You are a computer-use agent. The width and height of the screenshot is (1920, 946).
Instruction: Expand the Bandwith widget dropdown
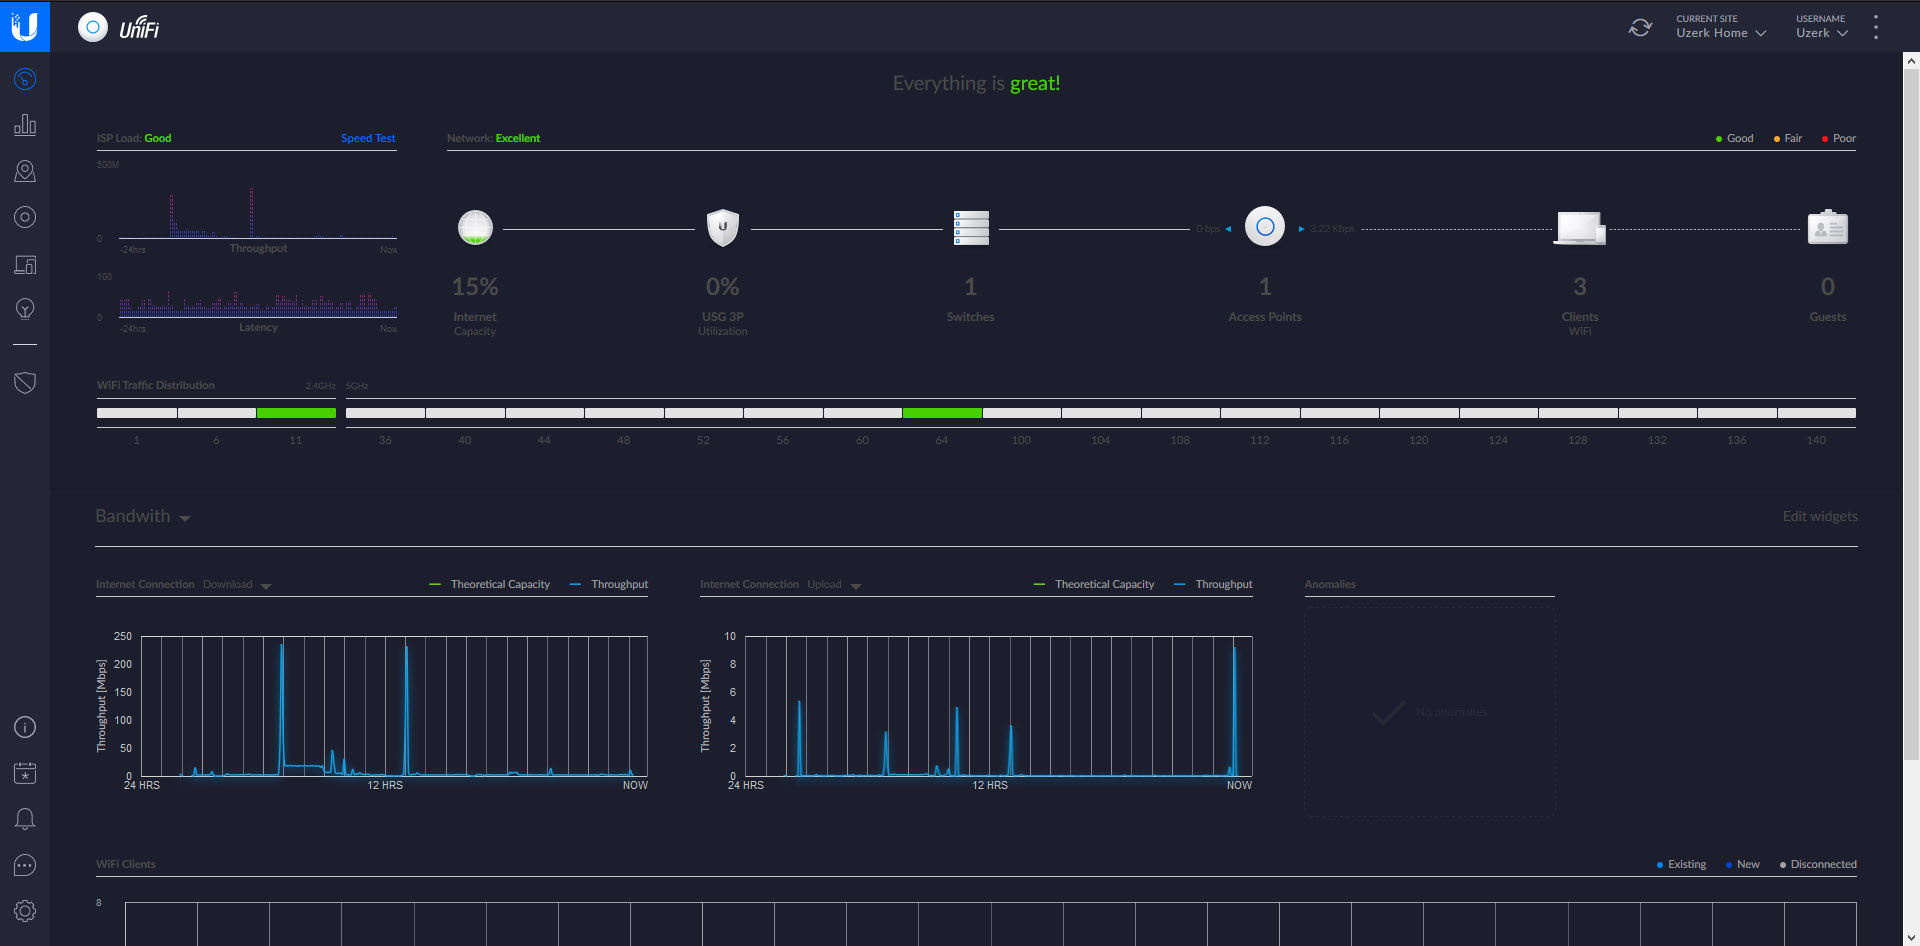pyautogui.click(x=185, y=517)
